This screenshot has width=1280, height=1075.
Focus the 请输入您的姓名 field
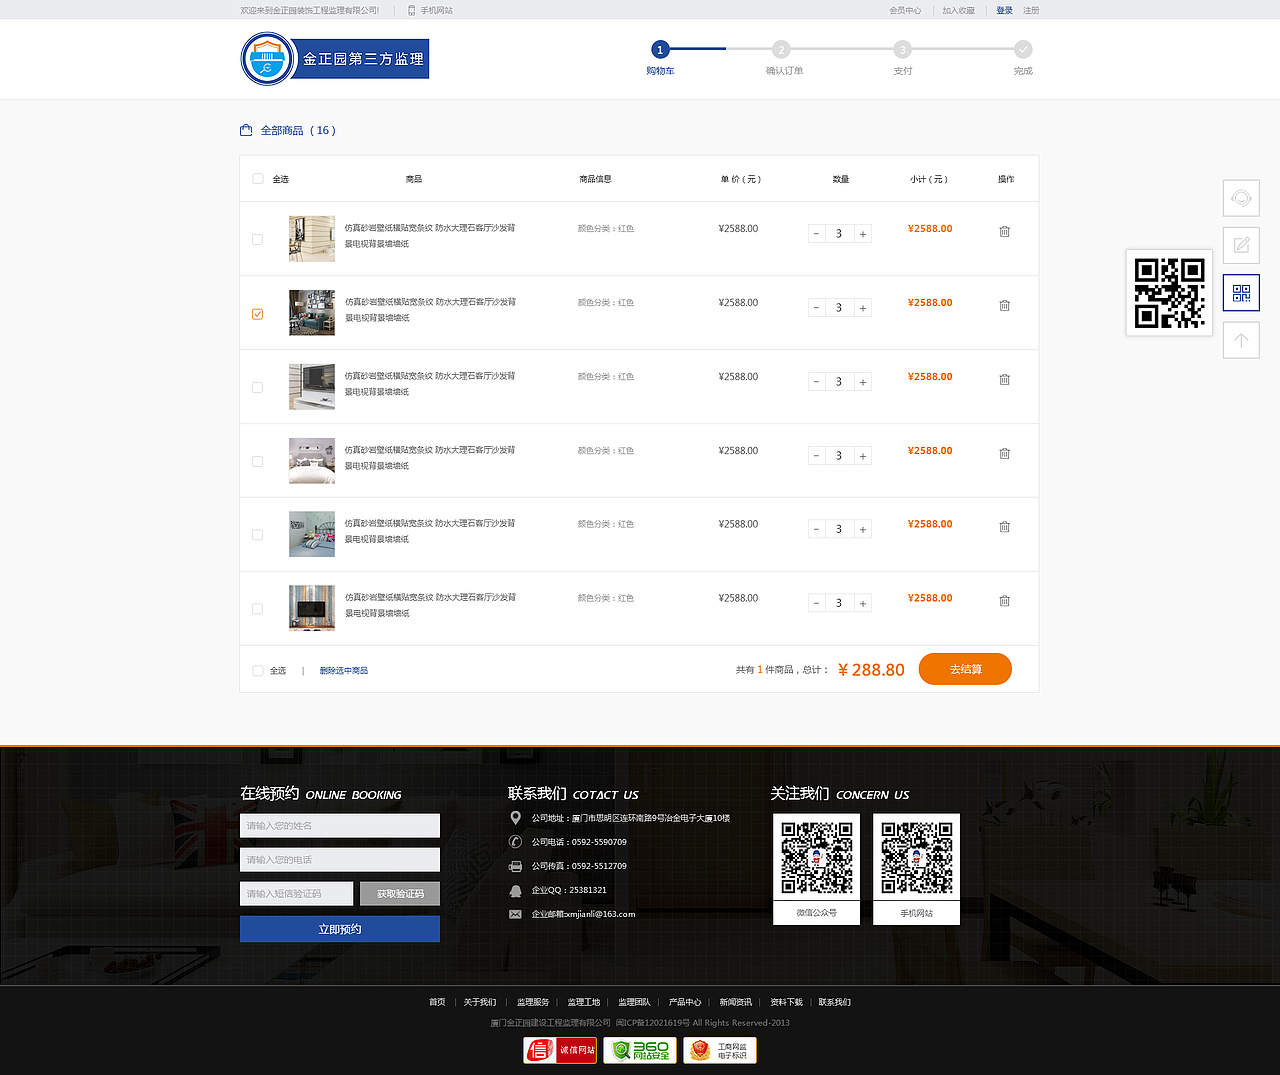[x=340, y=825]
